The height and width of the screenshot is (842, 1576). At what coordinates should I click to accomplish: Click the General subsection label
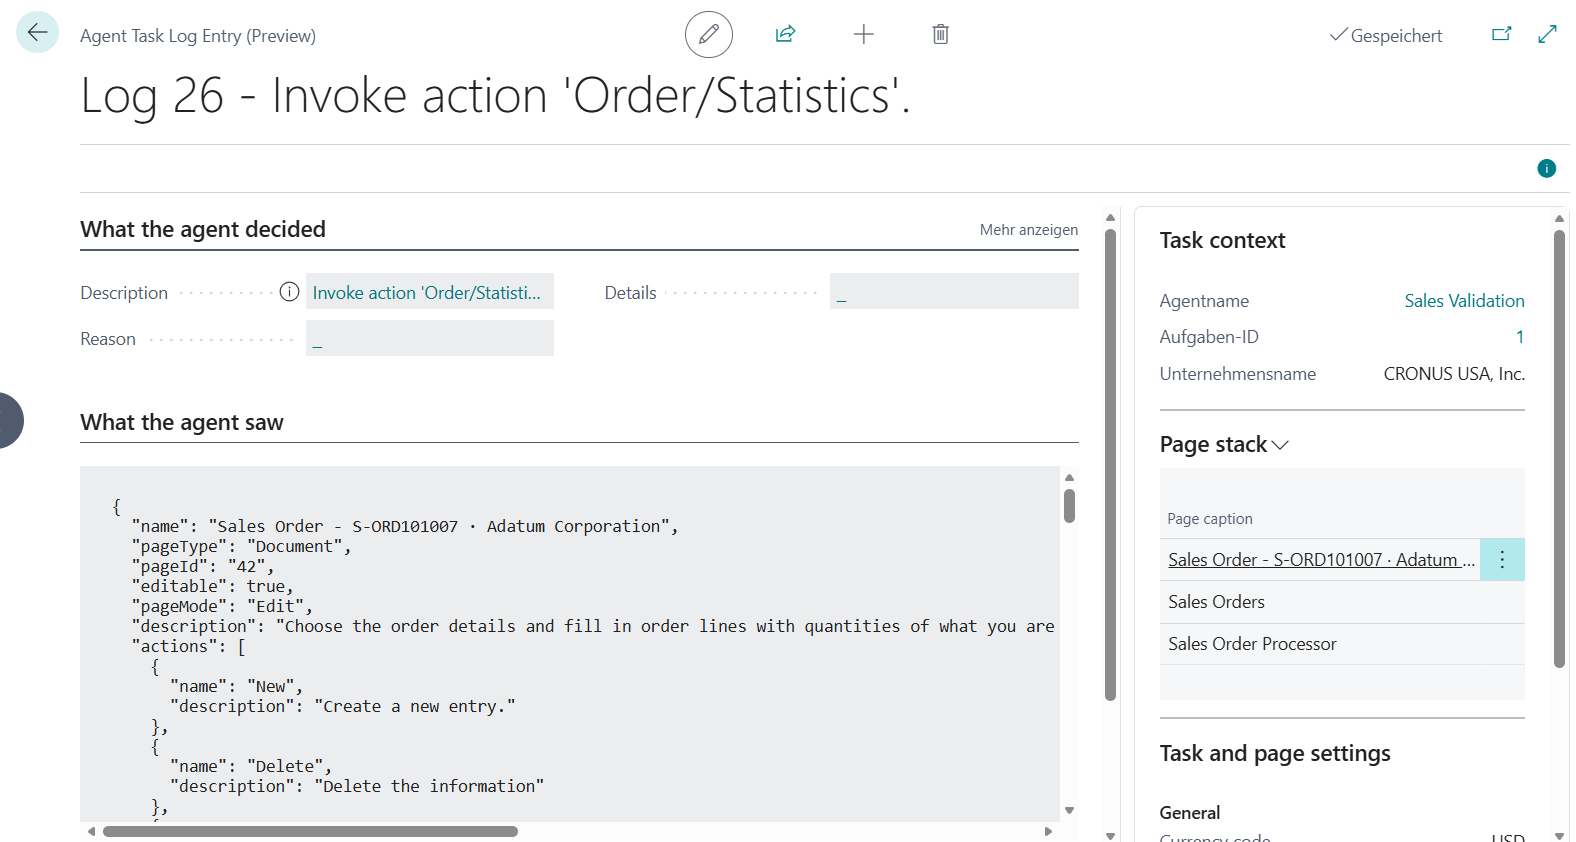tap(1190, 813)
